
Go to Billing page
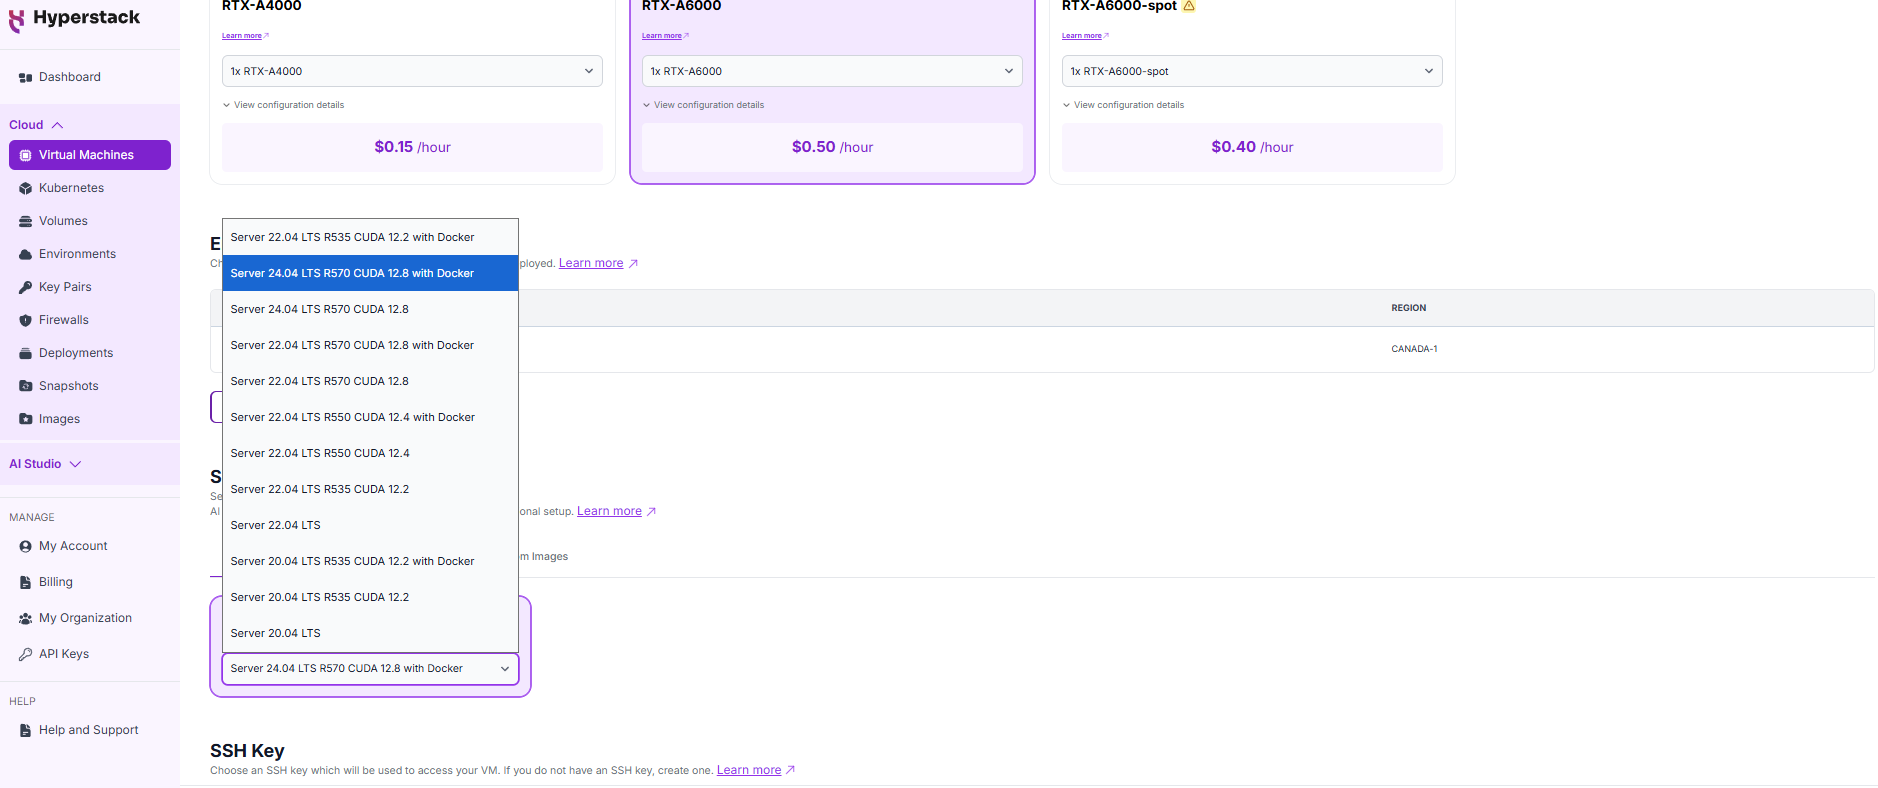pos(55,582)
